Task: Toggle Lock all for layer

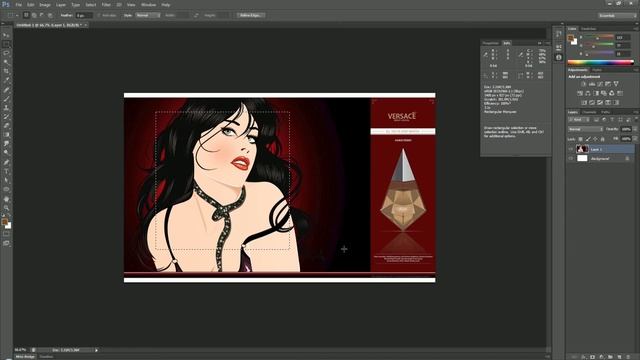Action: point(602,139)
